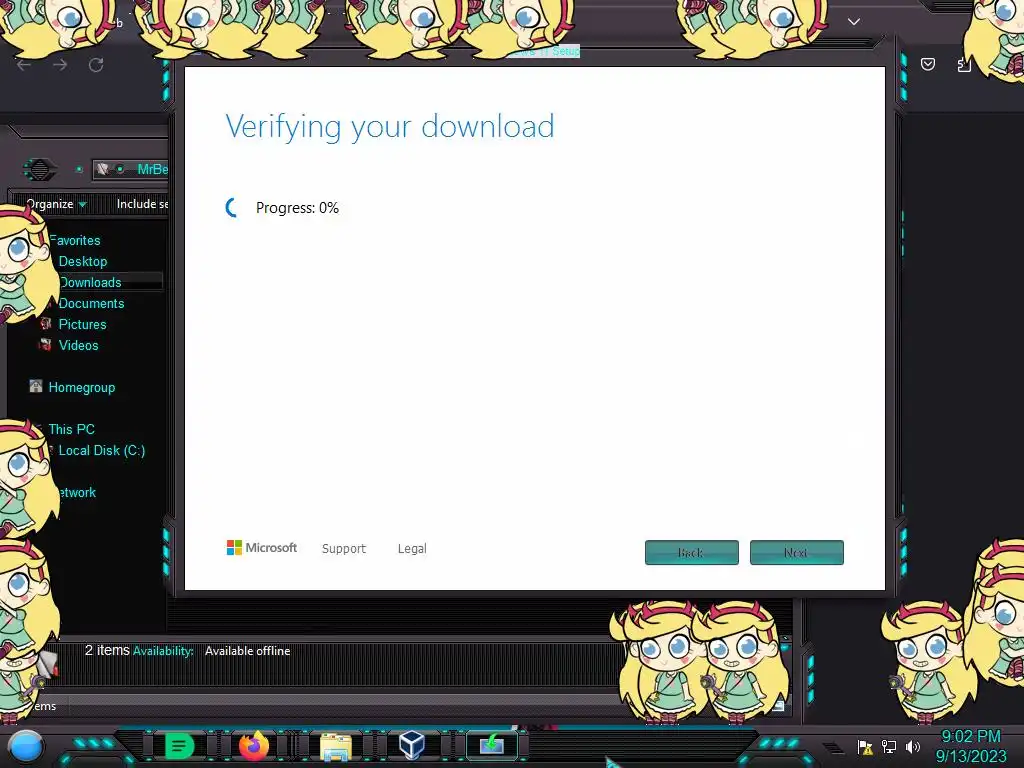Screen dimensions: 1024x768
Task: Click the network tray icon
Action: tap(889, 746)
